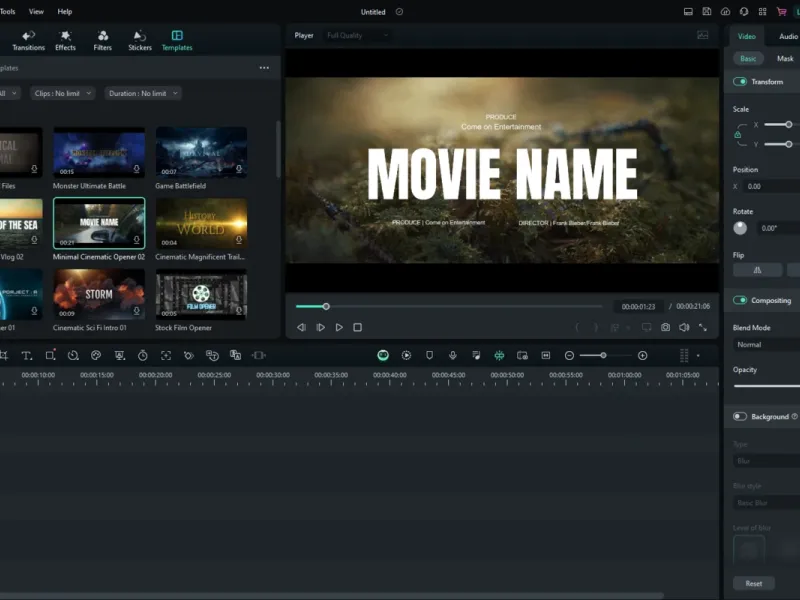Open the Stickers panel
The image size is (800, 600).
click(x=140, y=40)
